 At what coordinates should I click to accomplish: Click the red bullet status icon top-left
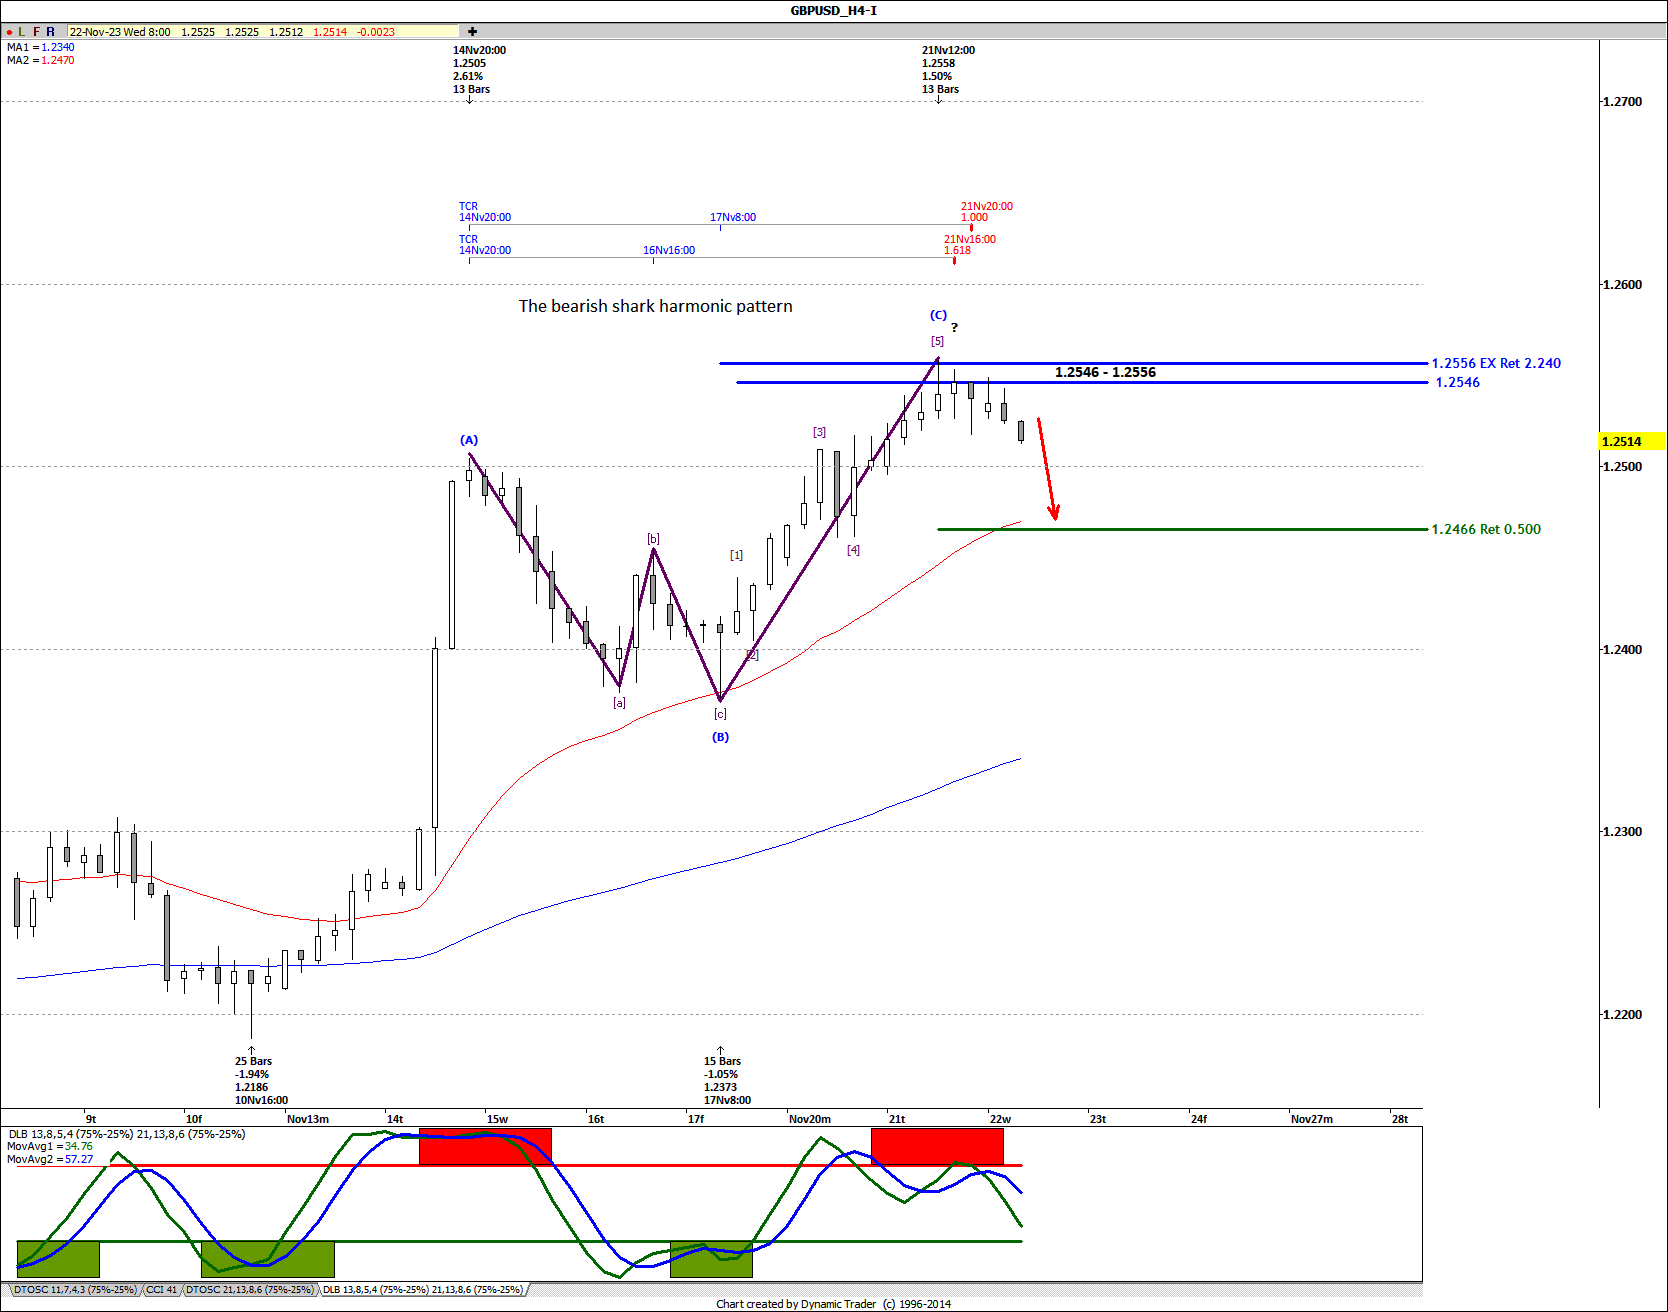(x=9, y=31)
